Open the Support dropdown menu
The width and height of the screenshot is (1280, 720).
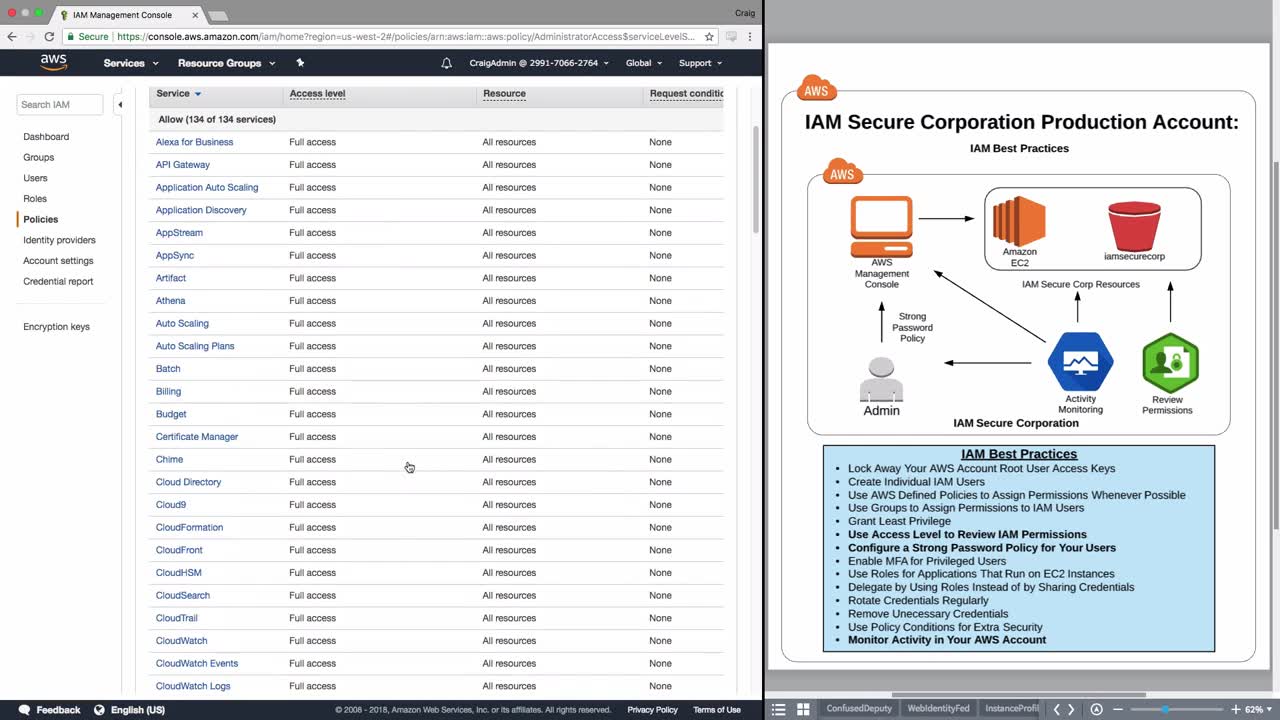coord(700,63)
